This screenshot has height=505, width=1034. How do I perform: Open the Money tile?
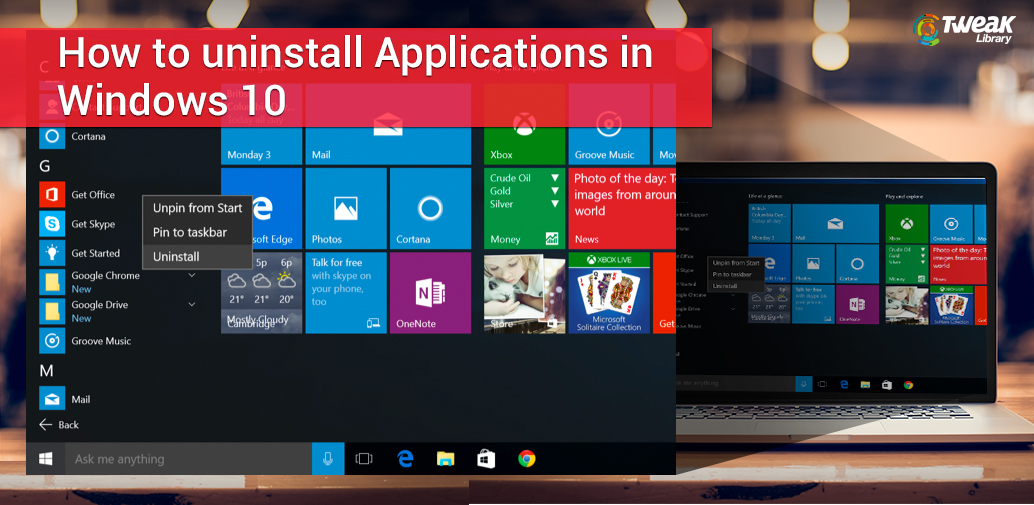click(x=525, y=208)
